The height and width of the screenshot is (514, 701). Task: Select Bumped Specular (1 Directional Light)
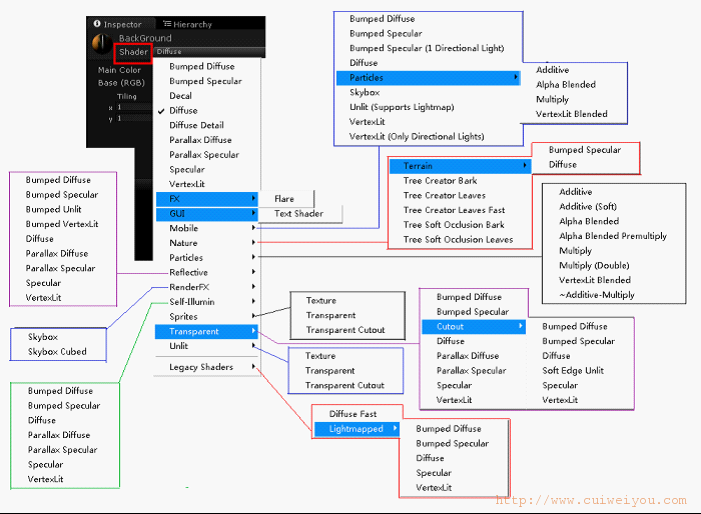[427, 48]
